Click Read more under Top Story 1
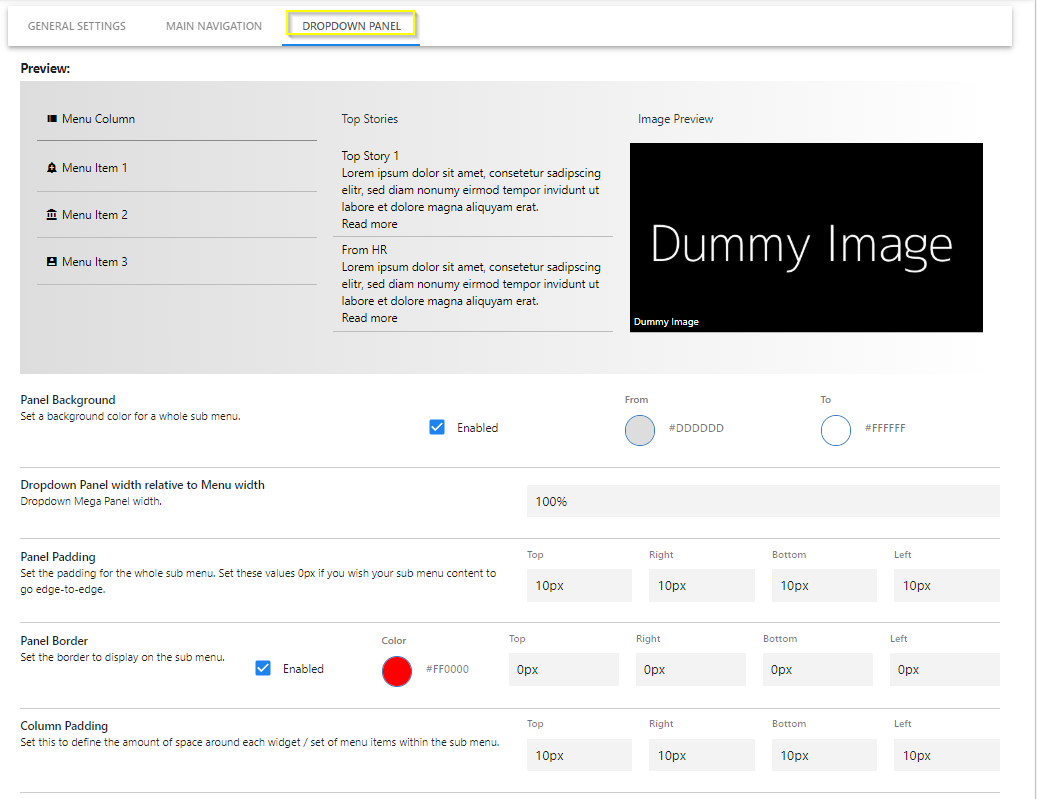 click(369, 224)
